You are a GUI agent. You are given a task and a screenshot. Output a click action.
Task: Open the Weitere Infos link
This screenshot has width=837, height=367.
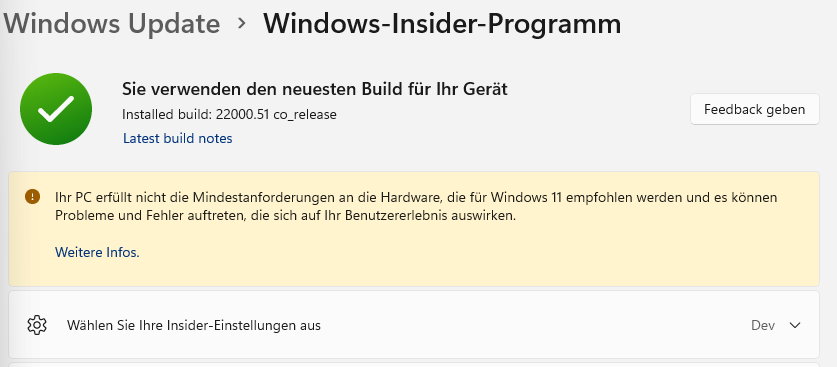click(97, 252)
